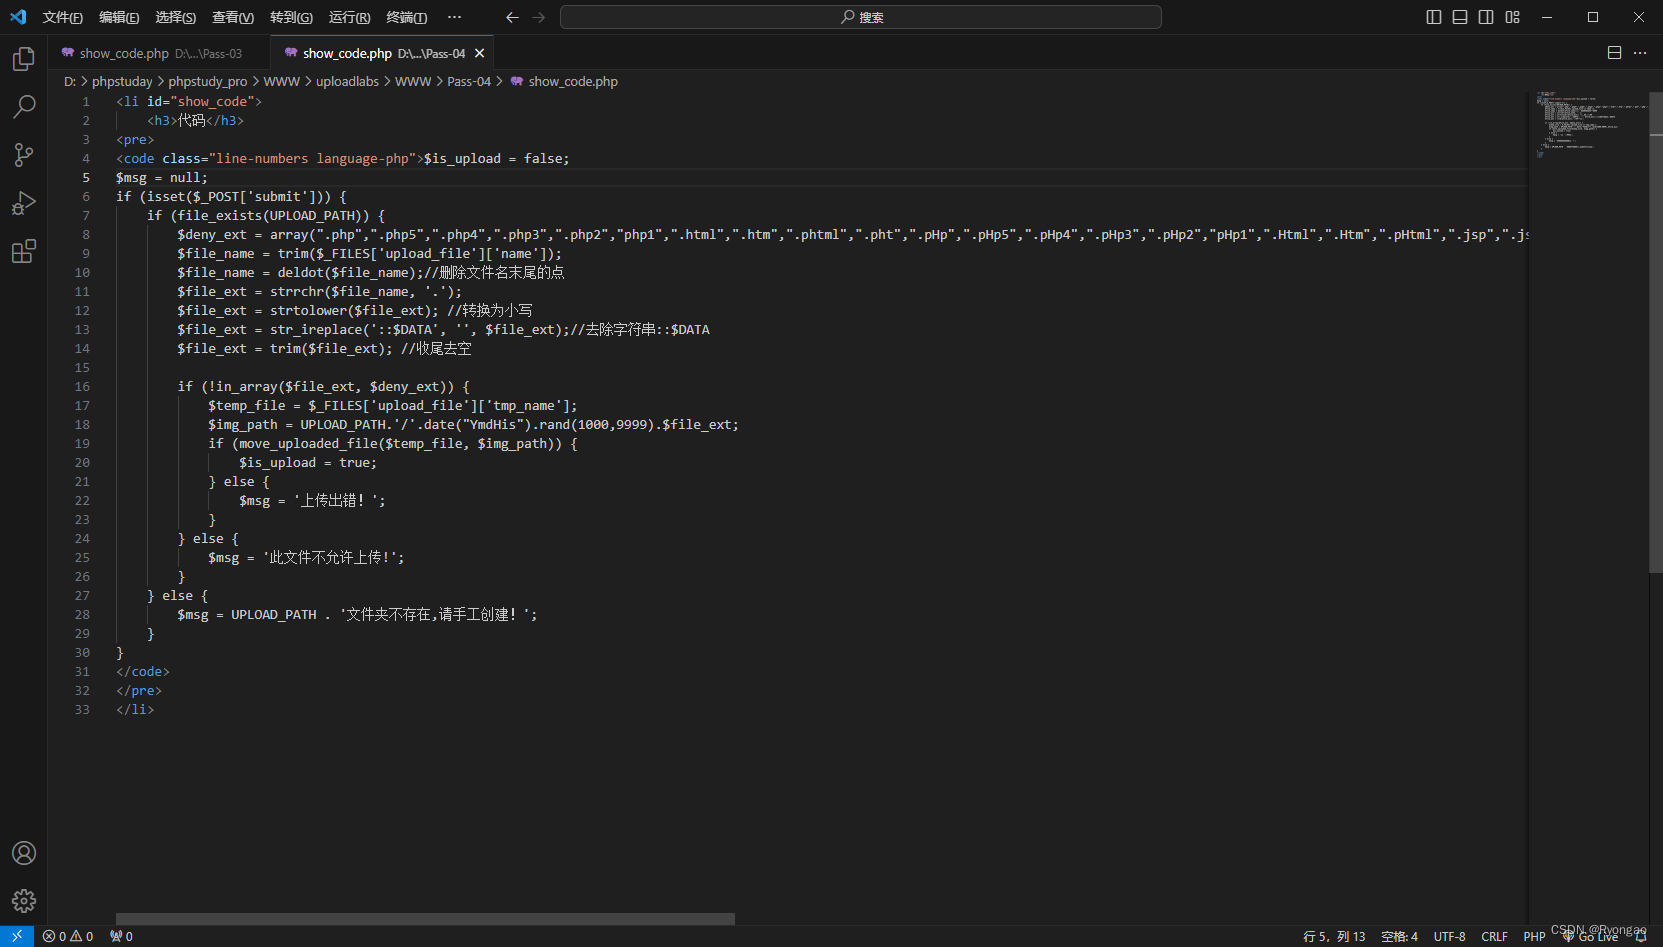Image resolution: width=1663 pixels, height=947 pixels.
Task: Show more menus via title bar ellipsis
Action: tap(455, 17)
